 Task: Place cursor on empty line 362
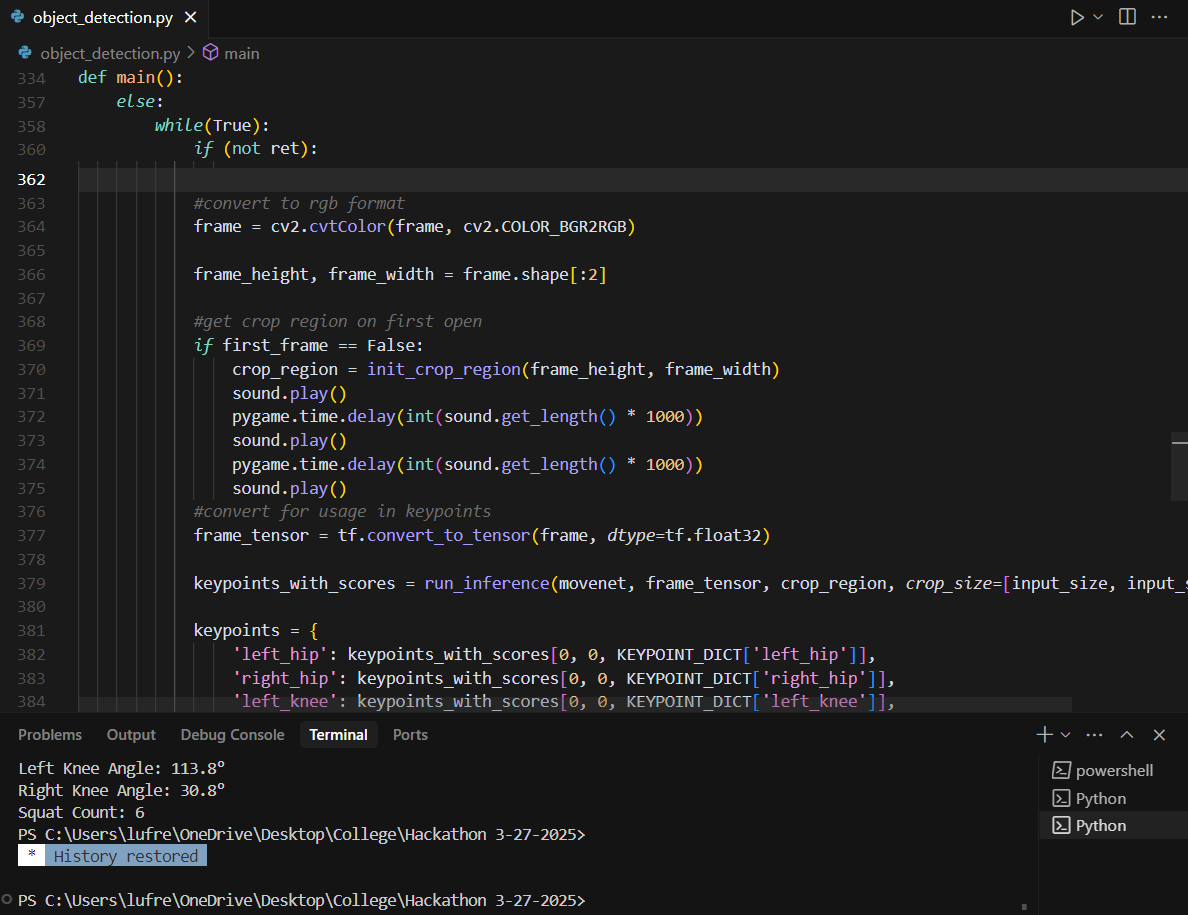(633, 180)
